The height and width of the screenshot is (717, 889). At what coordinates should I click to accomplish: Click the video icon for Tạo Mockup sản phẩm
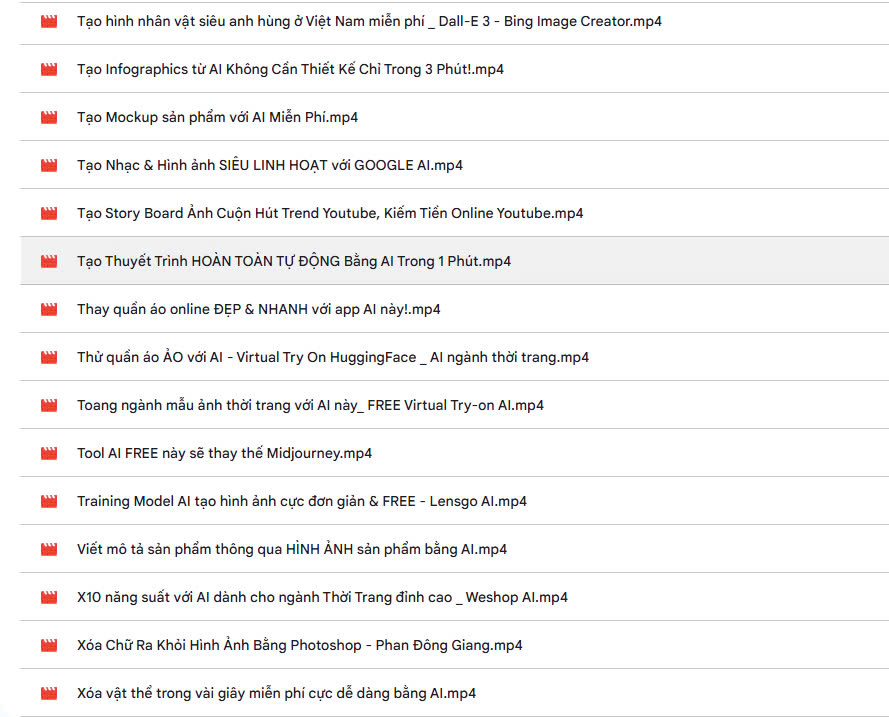49,117
